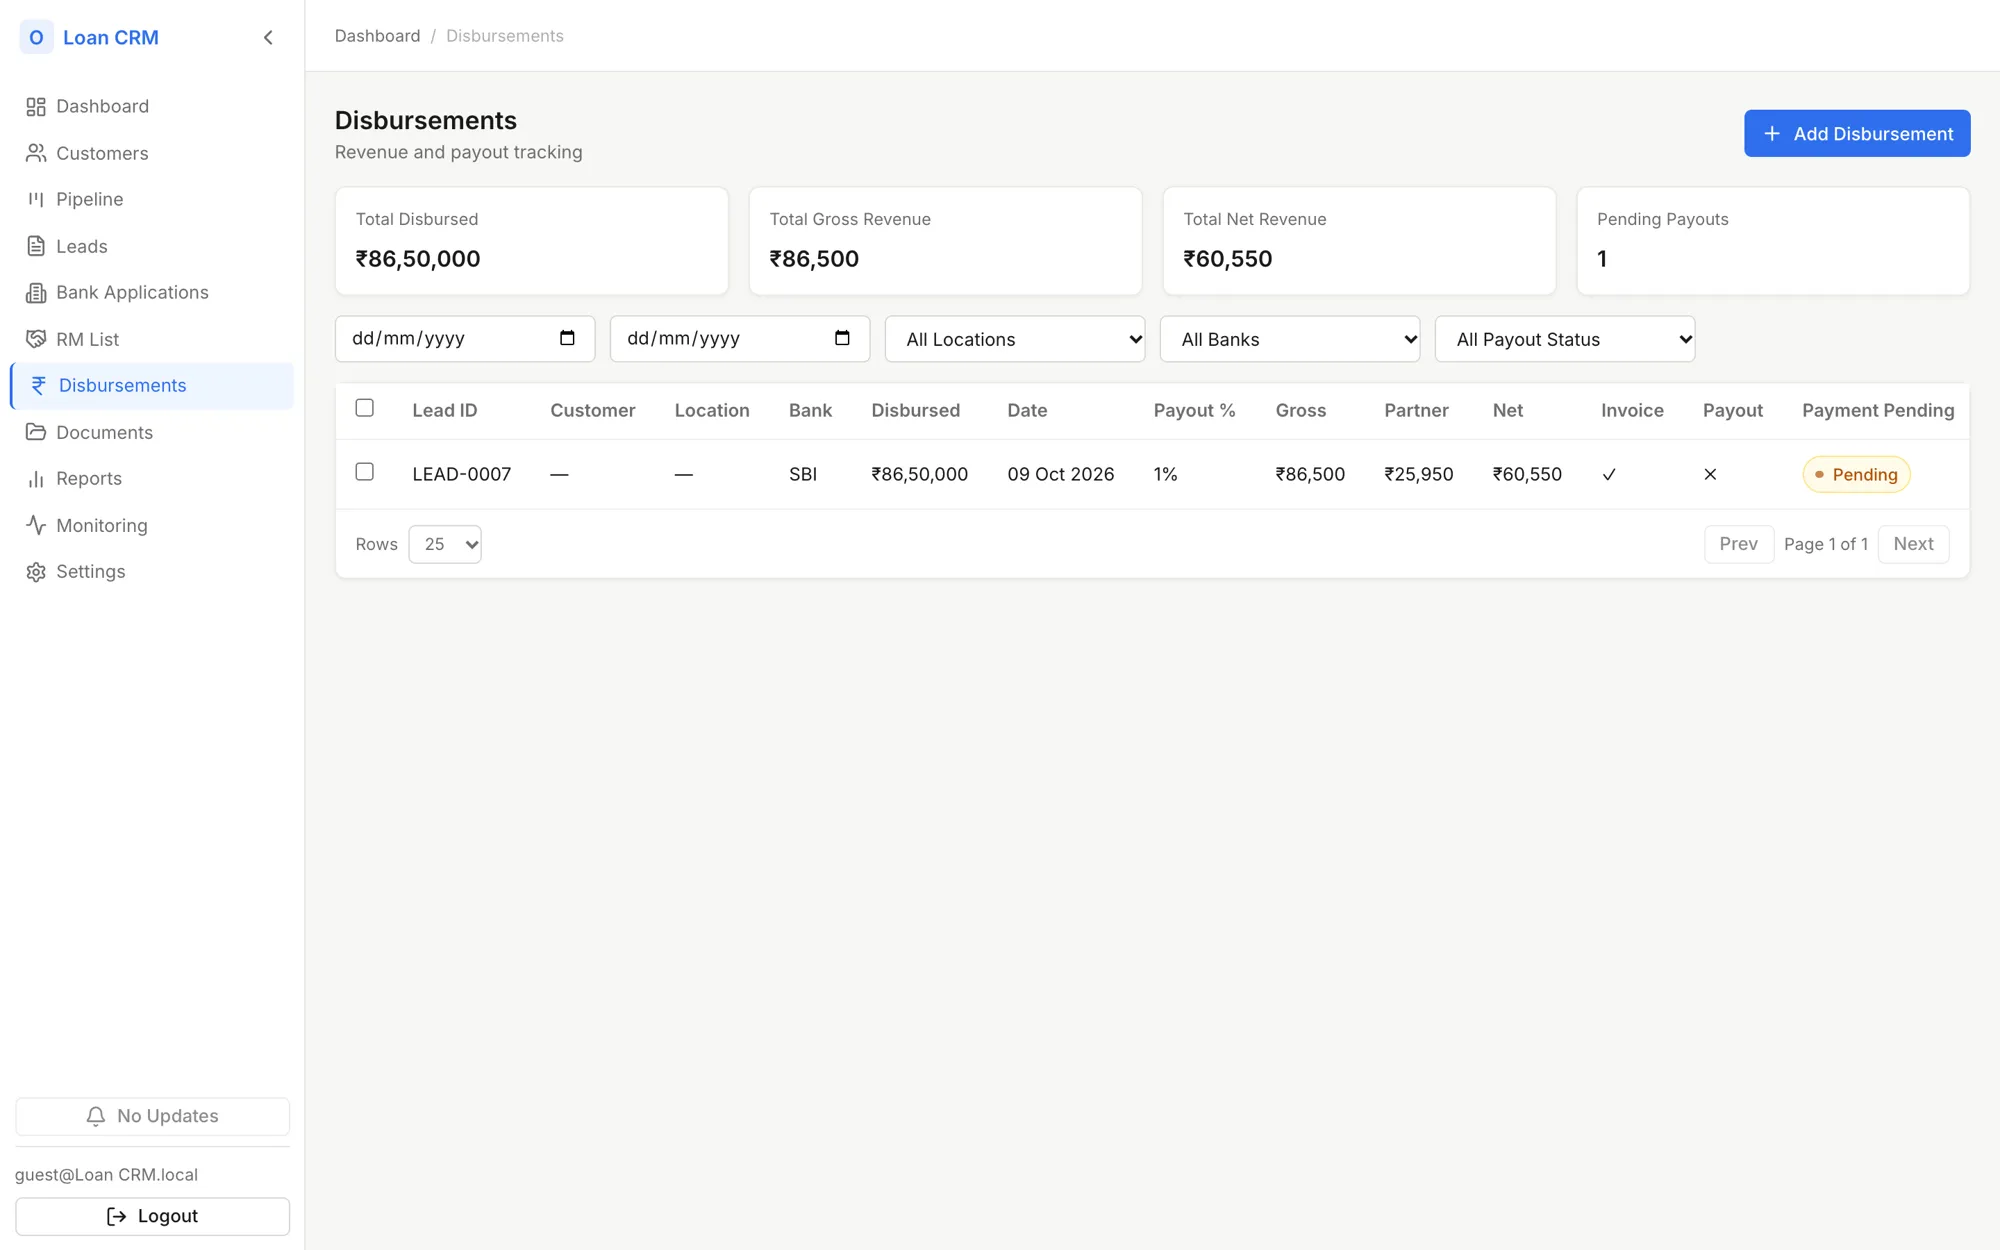Check the LEAD-0007 row checkbox
Screen dimensions: 2000x1250
365,472
